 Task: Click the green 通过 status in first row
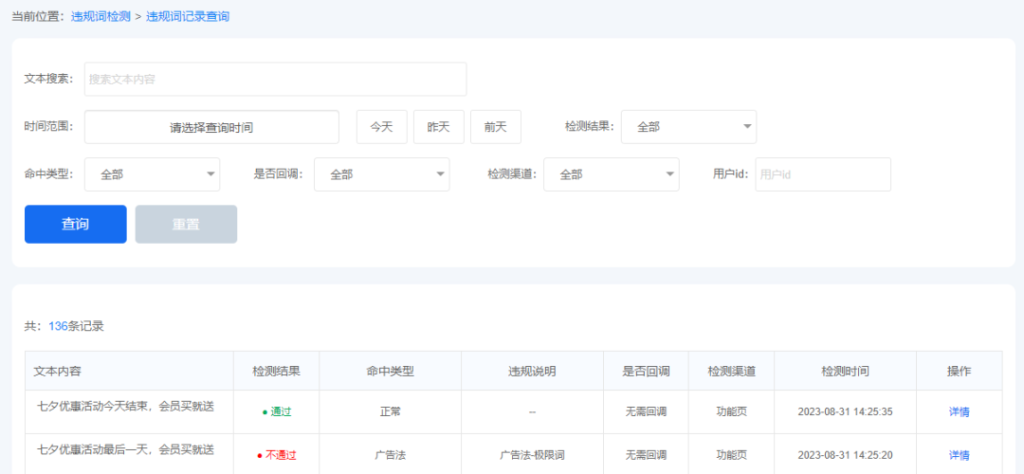pos(279,411)
